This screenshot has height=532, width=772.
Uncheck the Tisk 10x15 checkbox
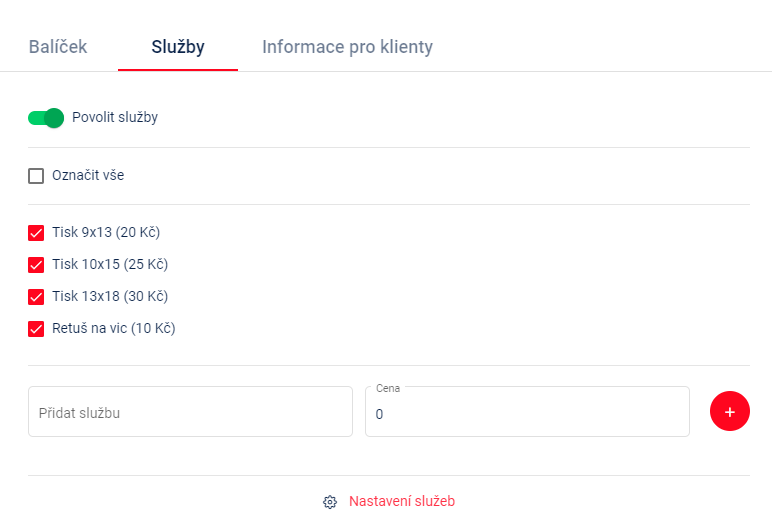(x=36, y=264)
